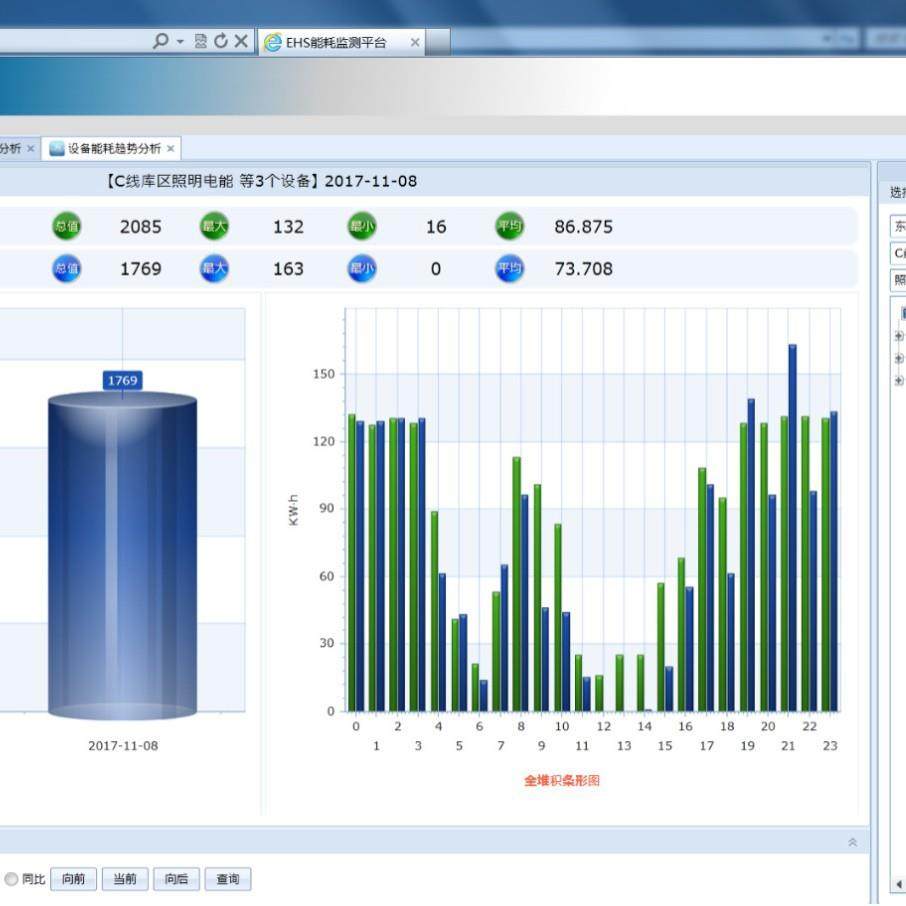
Task: Click the browser stop loading X icon
Action: click(x=242, y=41)
